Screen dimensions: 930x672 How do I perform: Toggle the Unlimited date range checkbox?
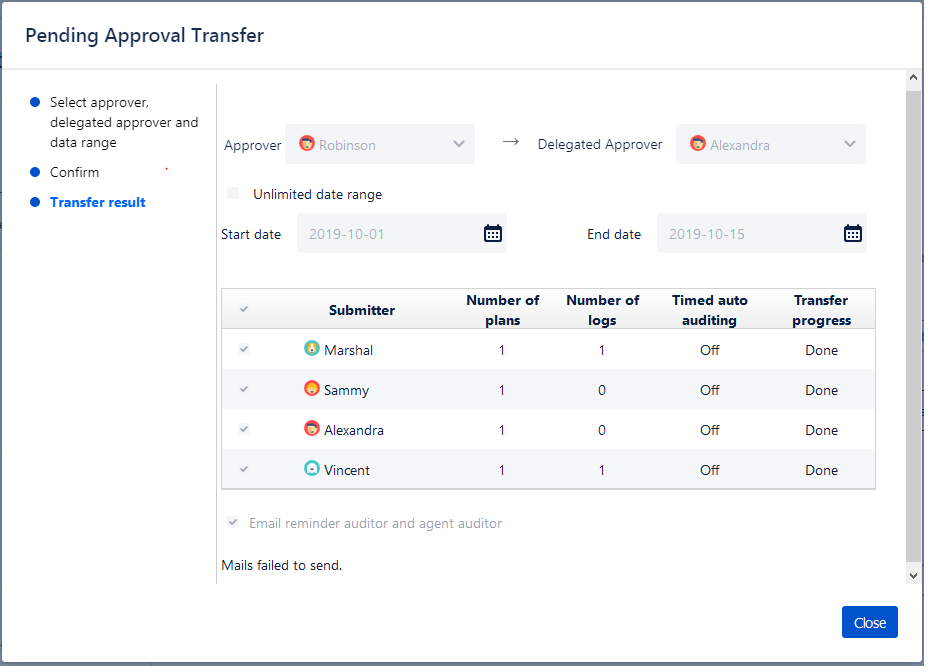(x=233, y=194)
